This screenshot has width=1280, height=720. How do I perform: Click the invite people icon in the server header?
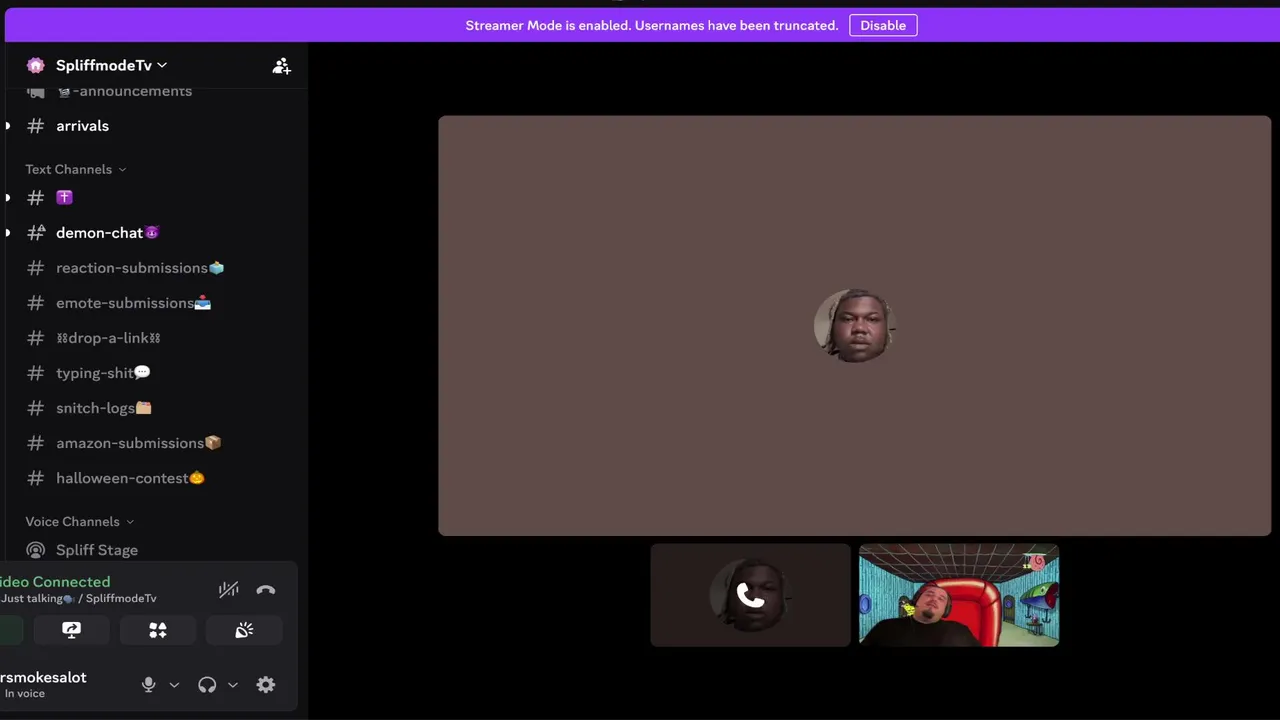[281, 66]
